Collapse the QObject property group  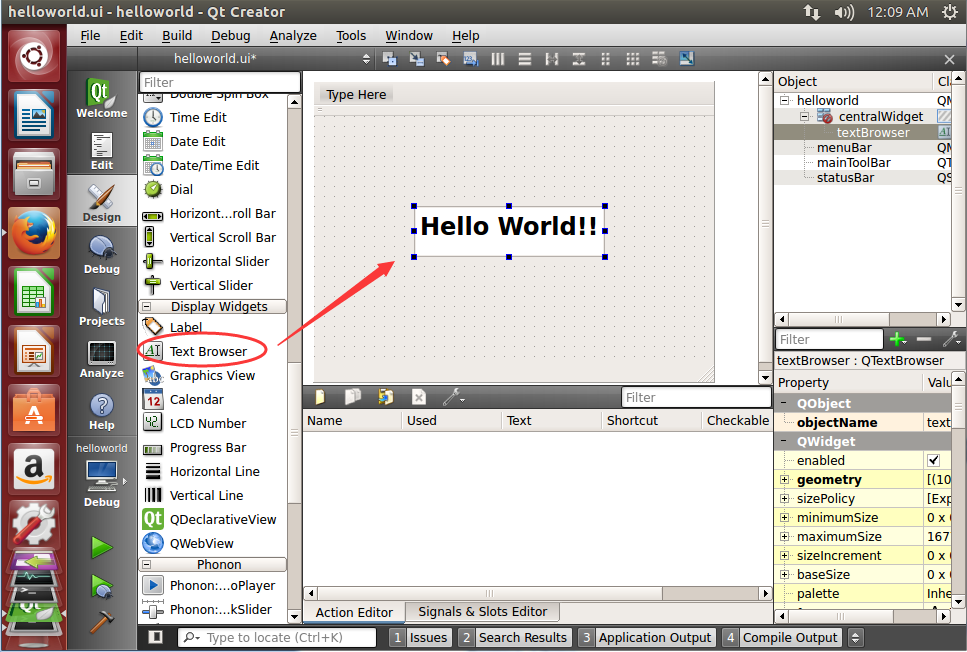(x=784, y=403)
